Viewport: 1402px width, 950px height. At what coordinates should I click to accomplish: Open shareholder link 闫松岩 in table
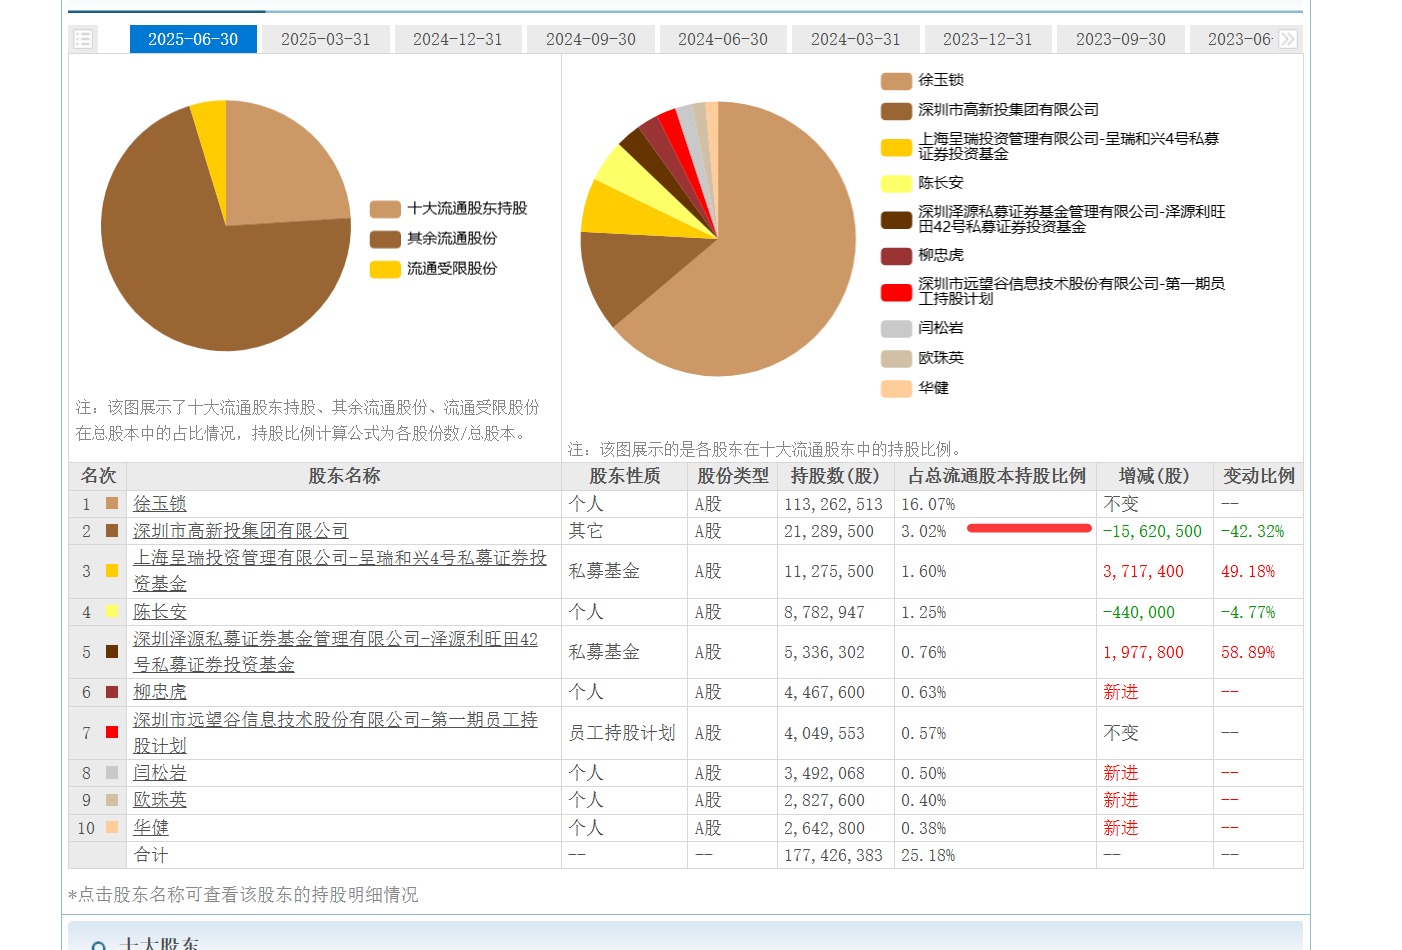pos(160,773)
